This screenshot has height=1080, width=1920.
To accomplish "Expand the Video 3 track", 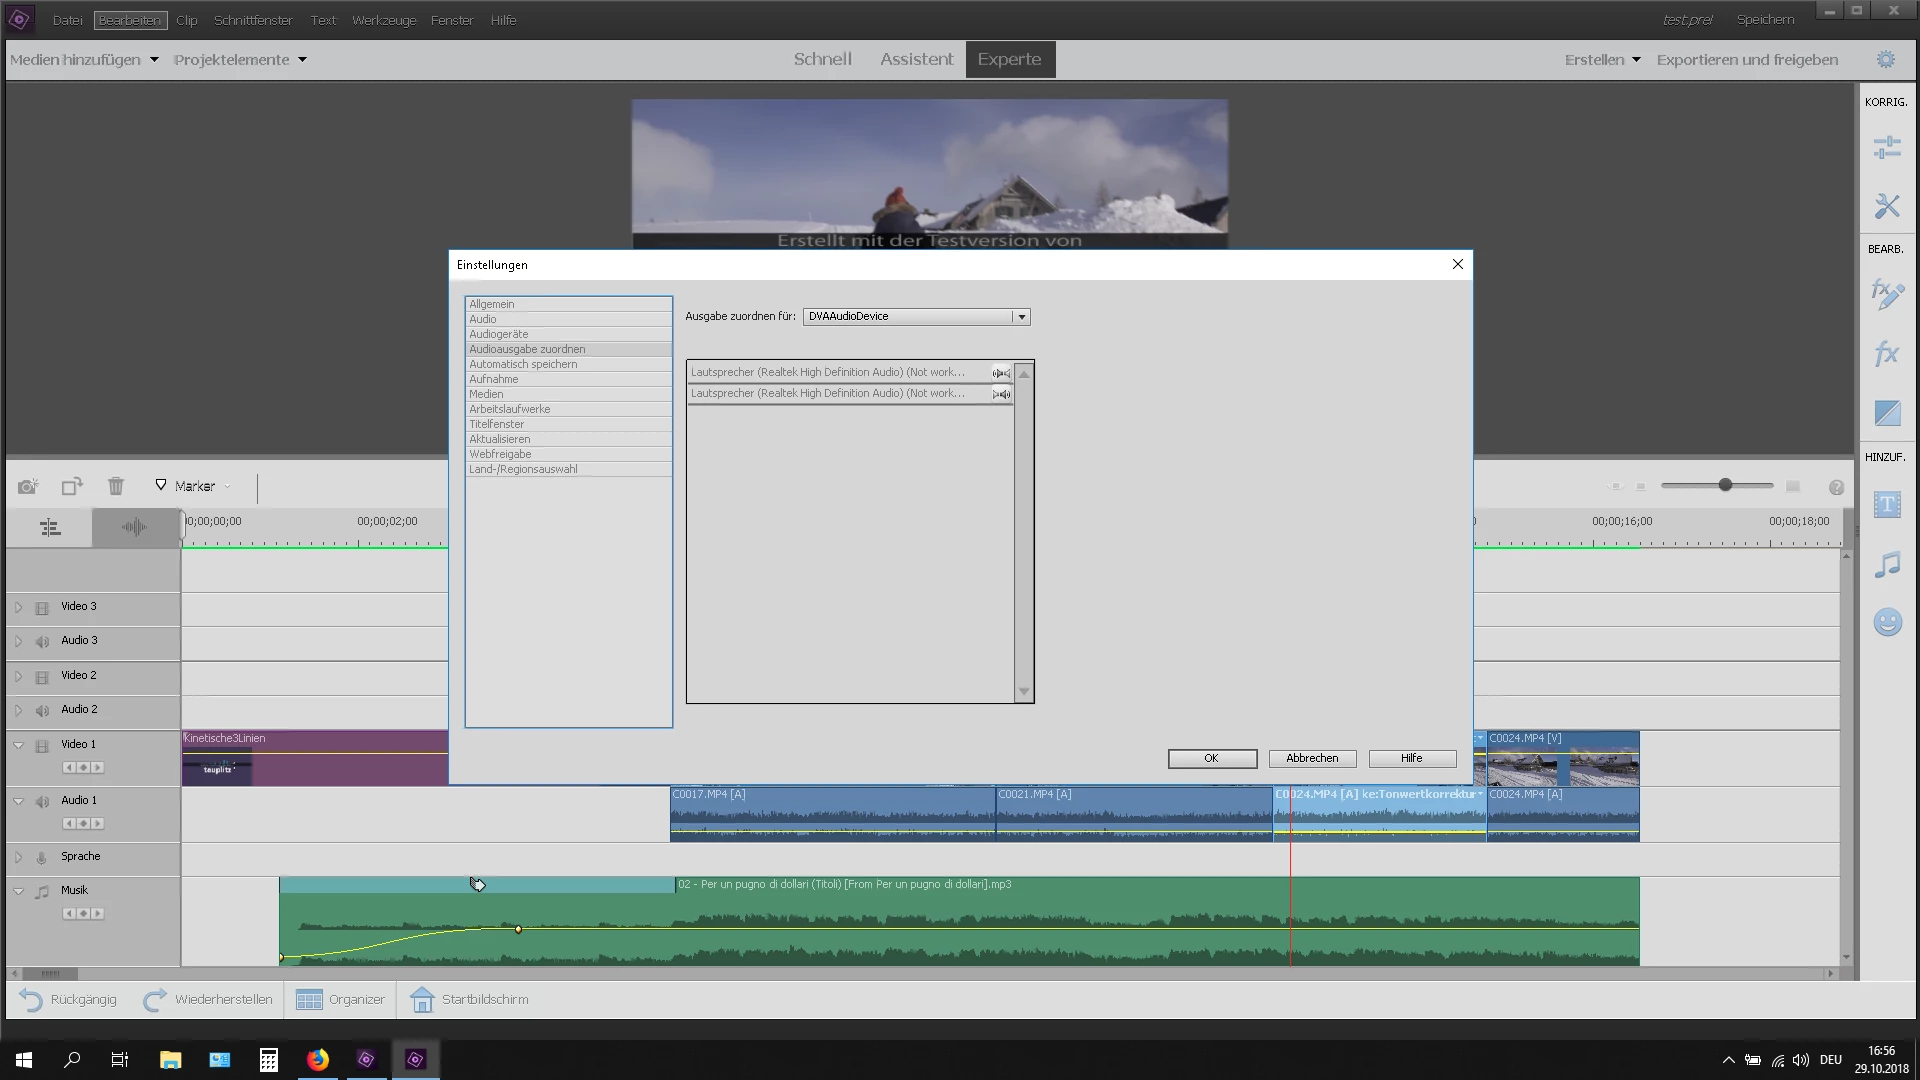I will [18, 607].
